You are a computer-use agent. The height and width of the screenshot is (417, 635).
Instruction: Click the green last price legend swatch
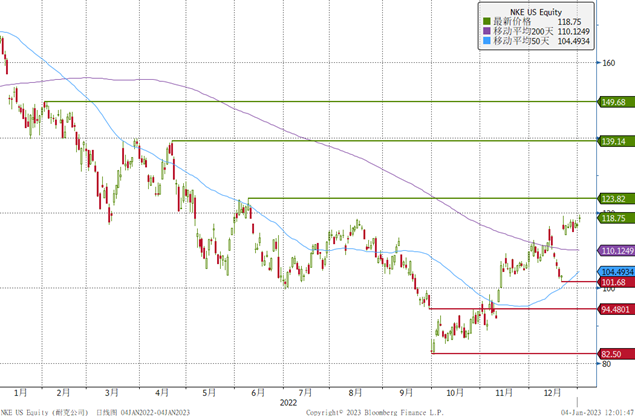pyautogui.click(x=485, y=20)
